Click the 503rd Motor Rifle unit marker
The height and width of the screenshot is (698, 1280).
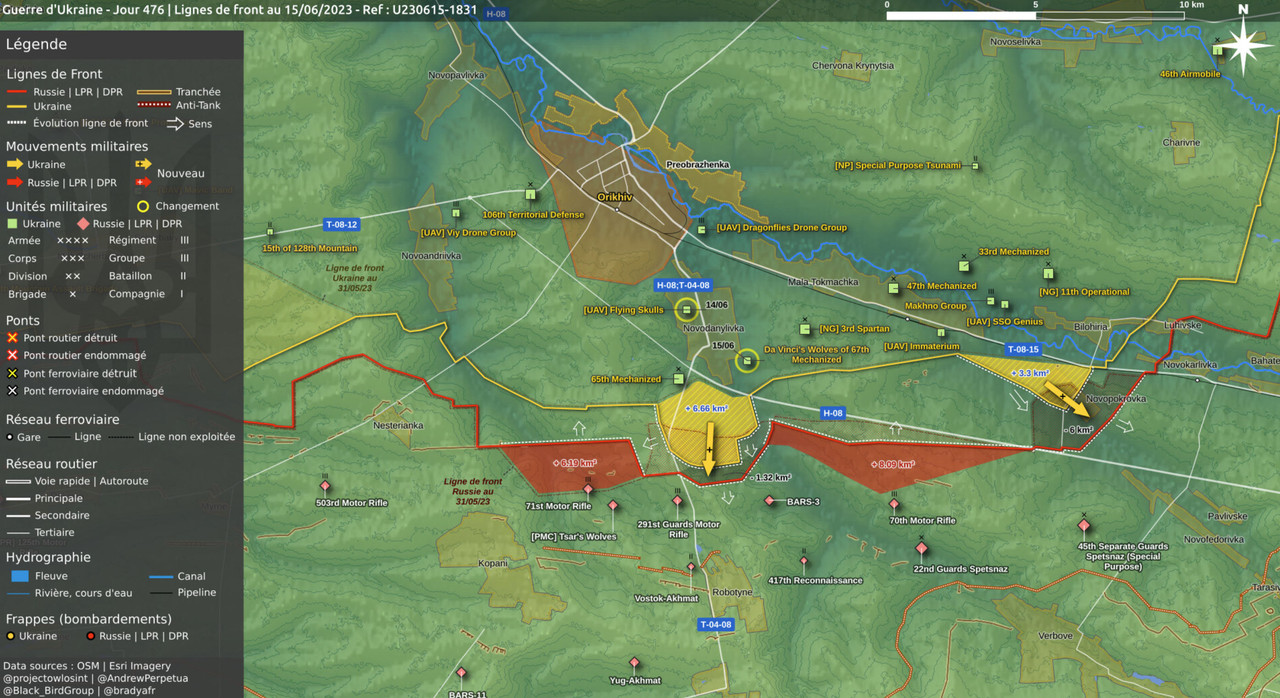[x=325, y=487]
